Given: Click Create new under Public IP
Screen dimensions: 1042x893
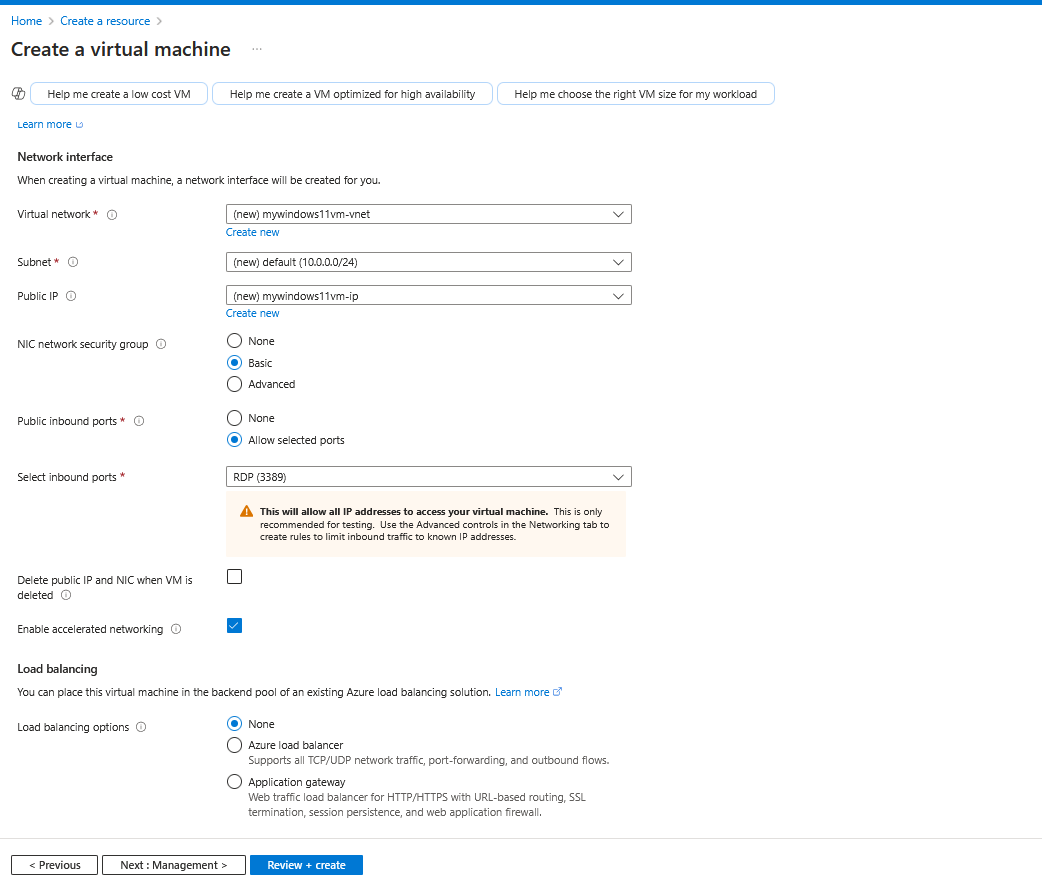Looking at the screenshot, I should click(x=253, y=313).
